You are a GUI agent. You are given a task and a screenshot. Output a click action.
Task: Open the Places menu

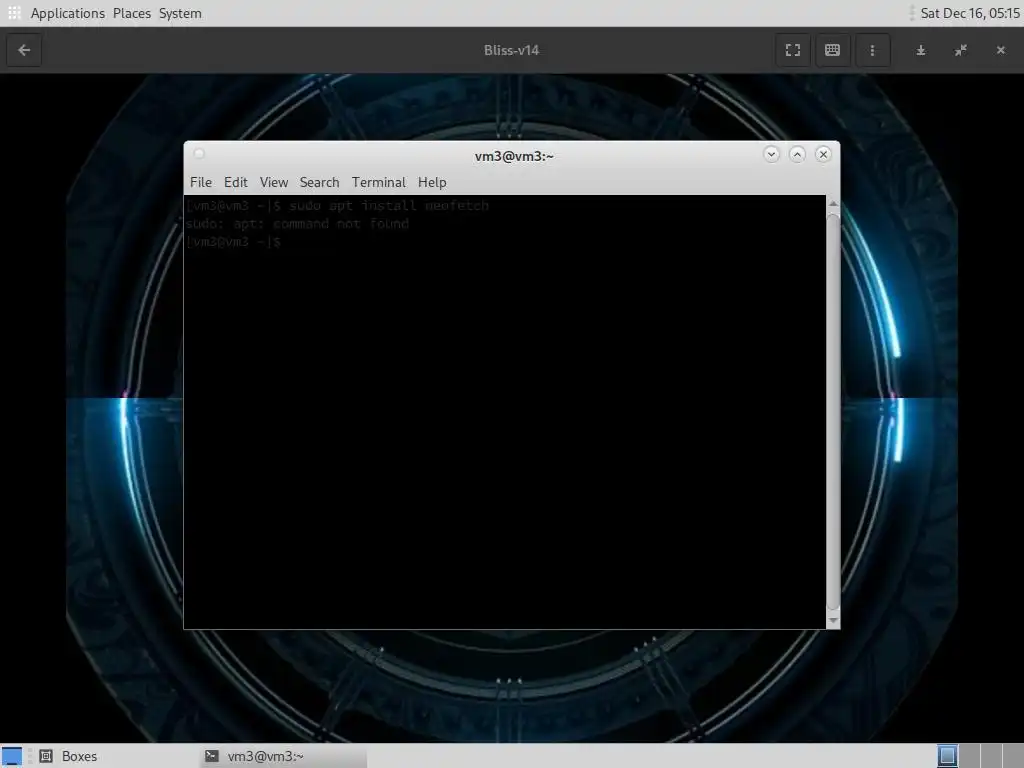pyautogui.click(x=131, y=13)
